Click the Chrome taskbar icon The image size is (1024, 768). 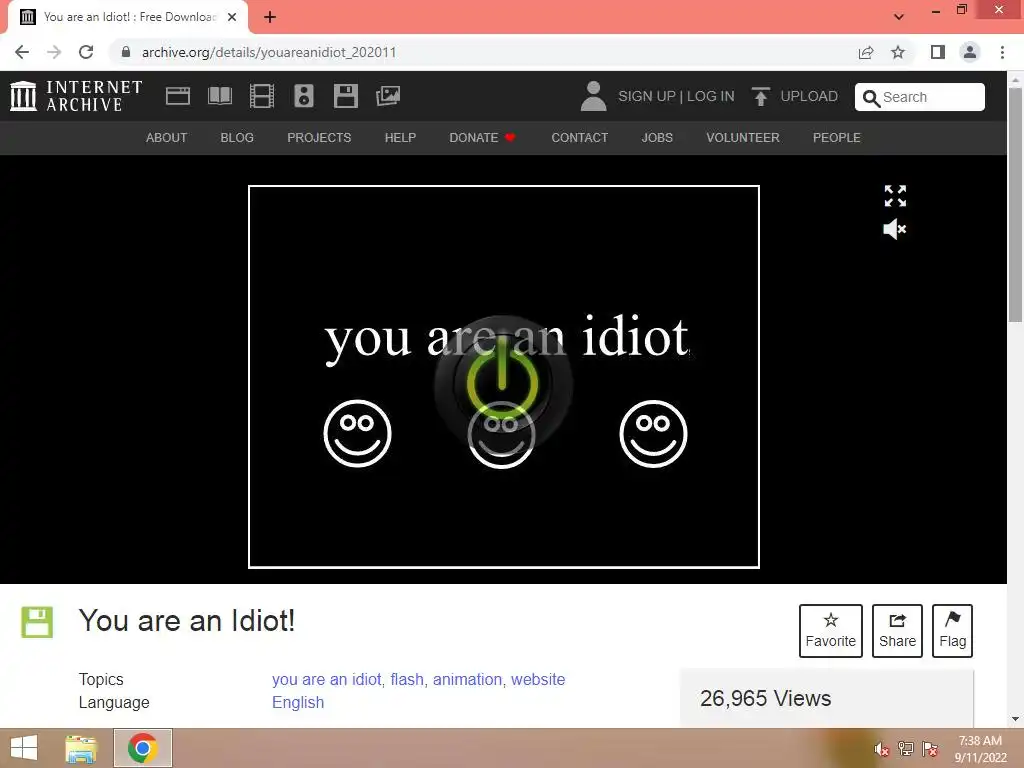143,748
